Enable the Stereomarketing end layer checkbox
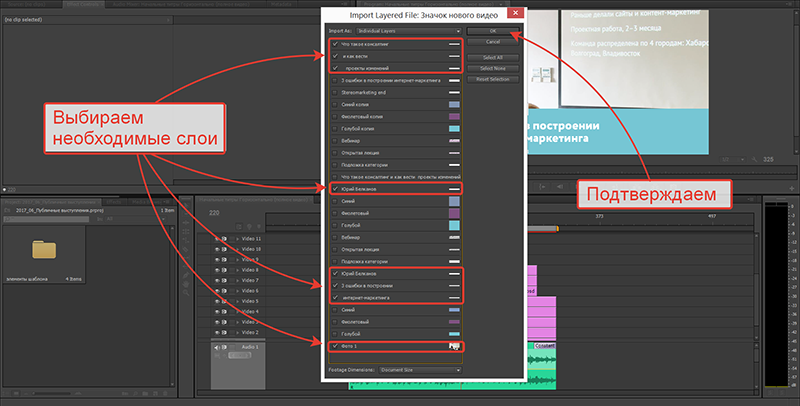Image resolution: width=800 pixels, height=406 pixels. click(334, 90)
